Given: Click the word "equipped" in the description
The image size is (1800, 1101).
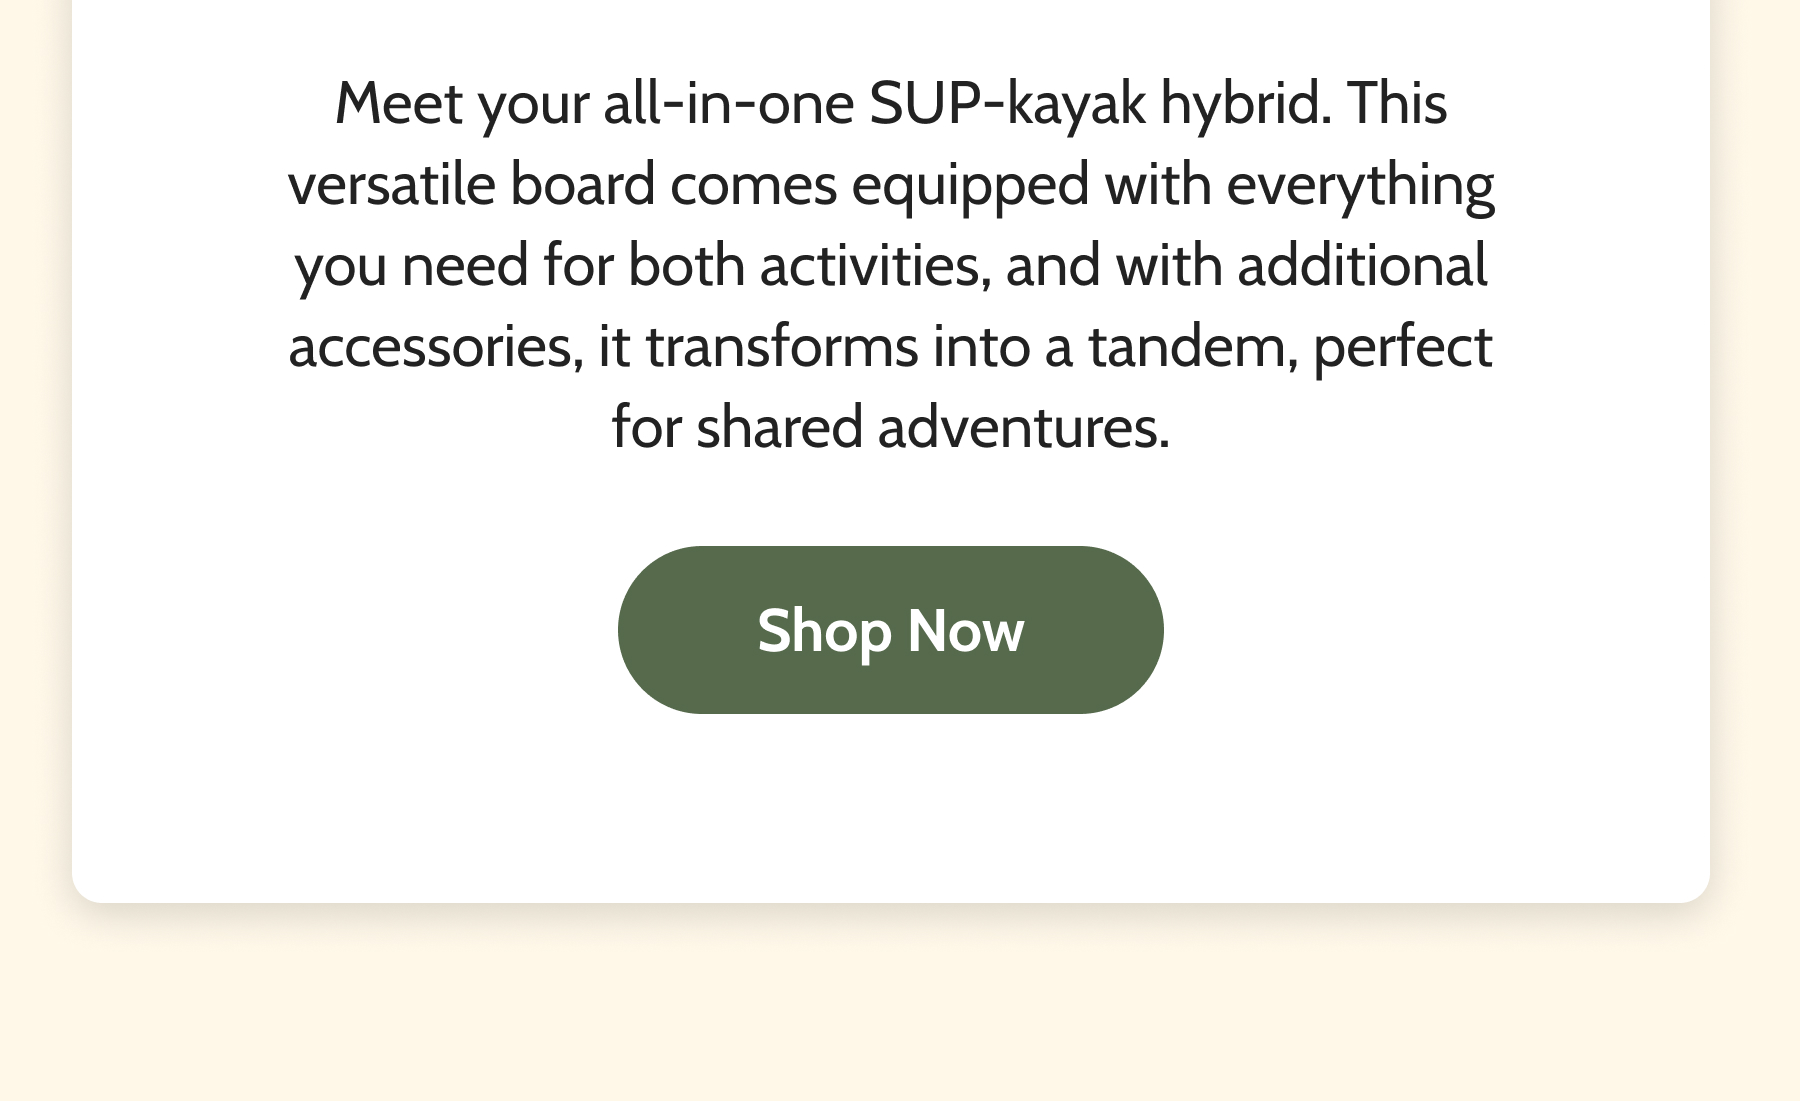Looking at the screenshot, I should coord(970,185).
